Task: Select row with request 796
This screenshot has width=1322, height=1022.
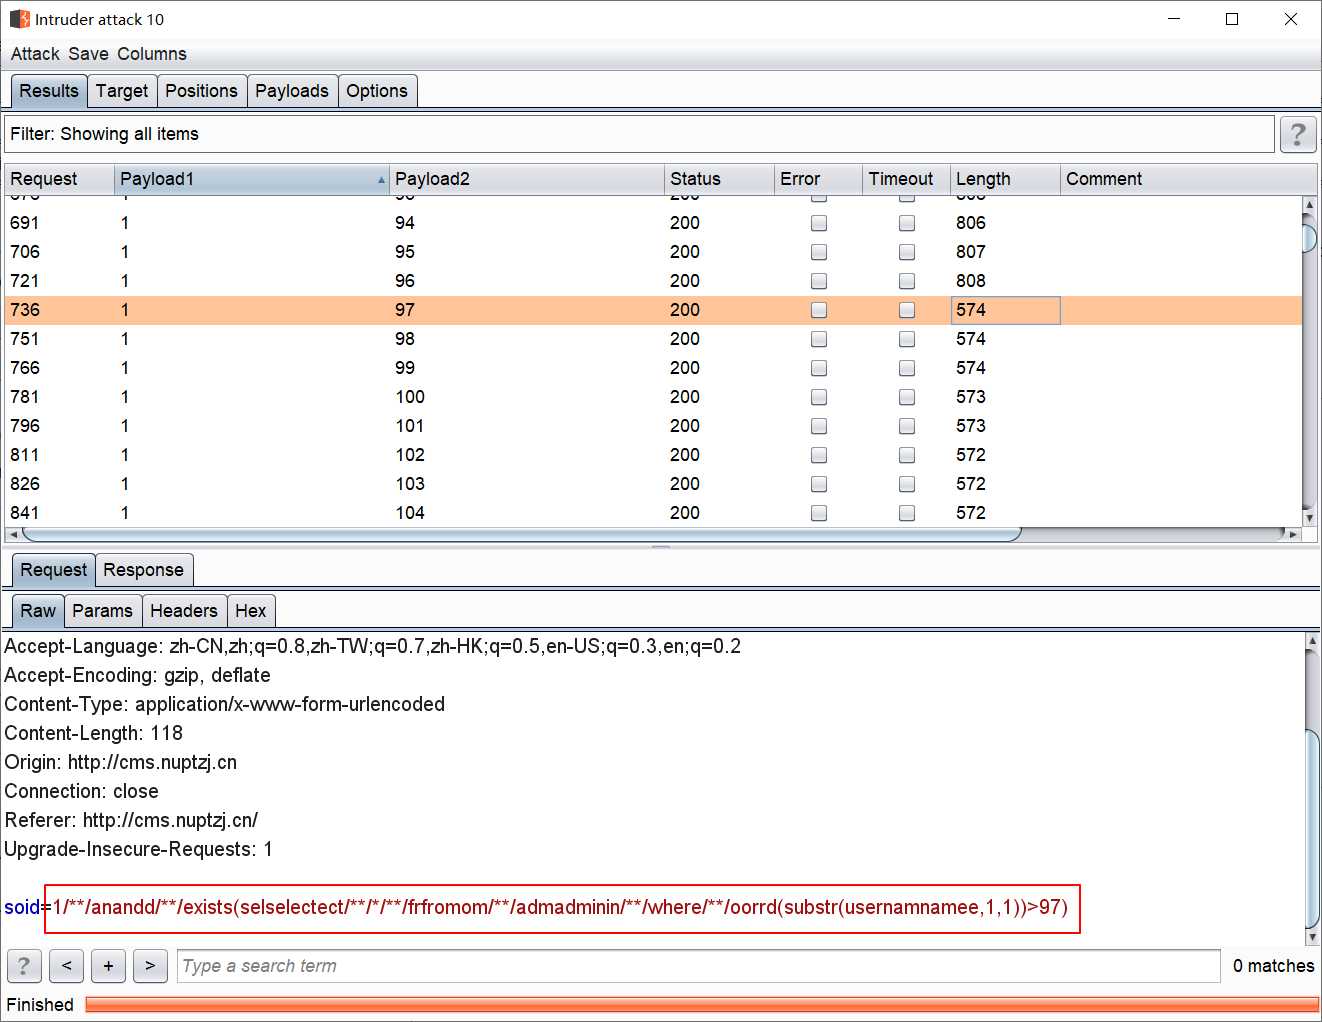Action: 653,426
